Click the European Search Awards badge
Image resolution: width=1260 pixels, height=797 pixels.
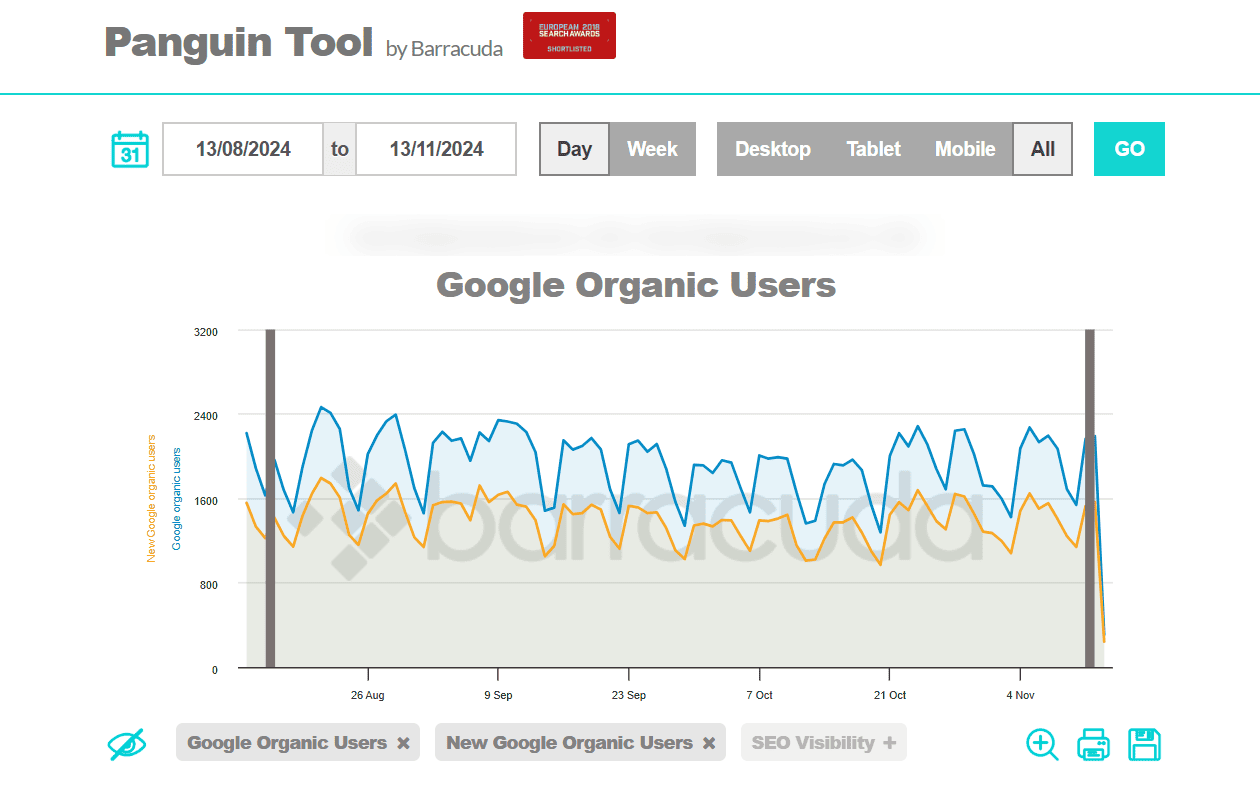point(569,36)
